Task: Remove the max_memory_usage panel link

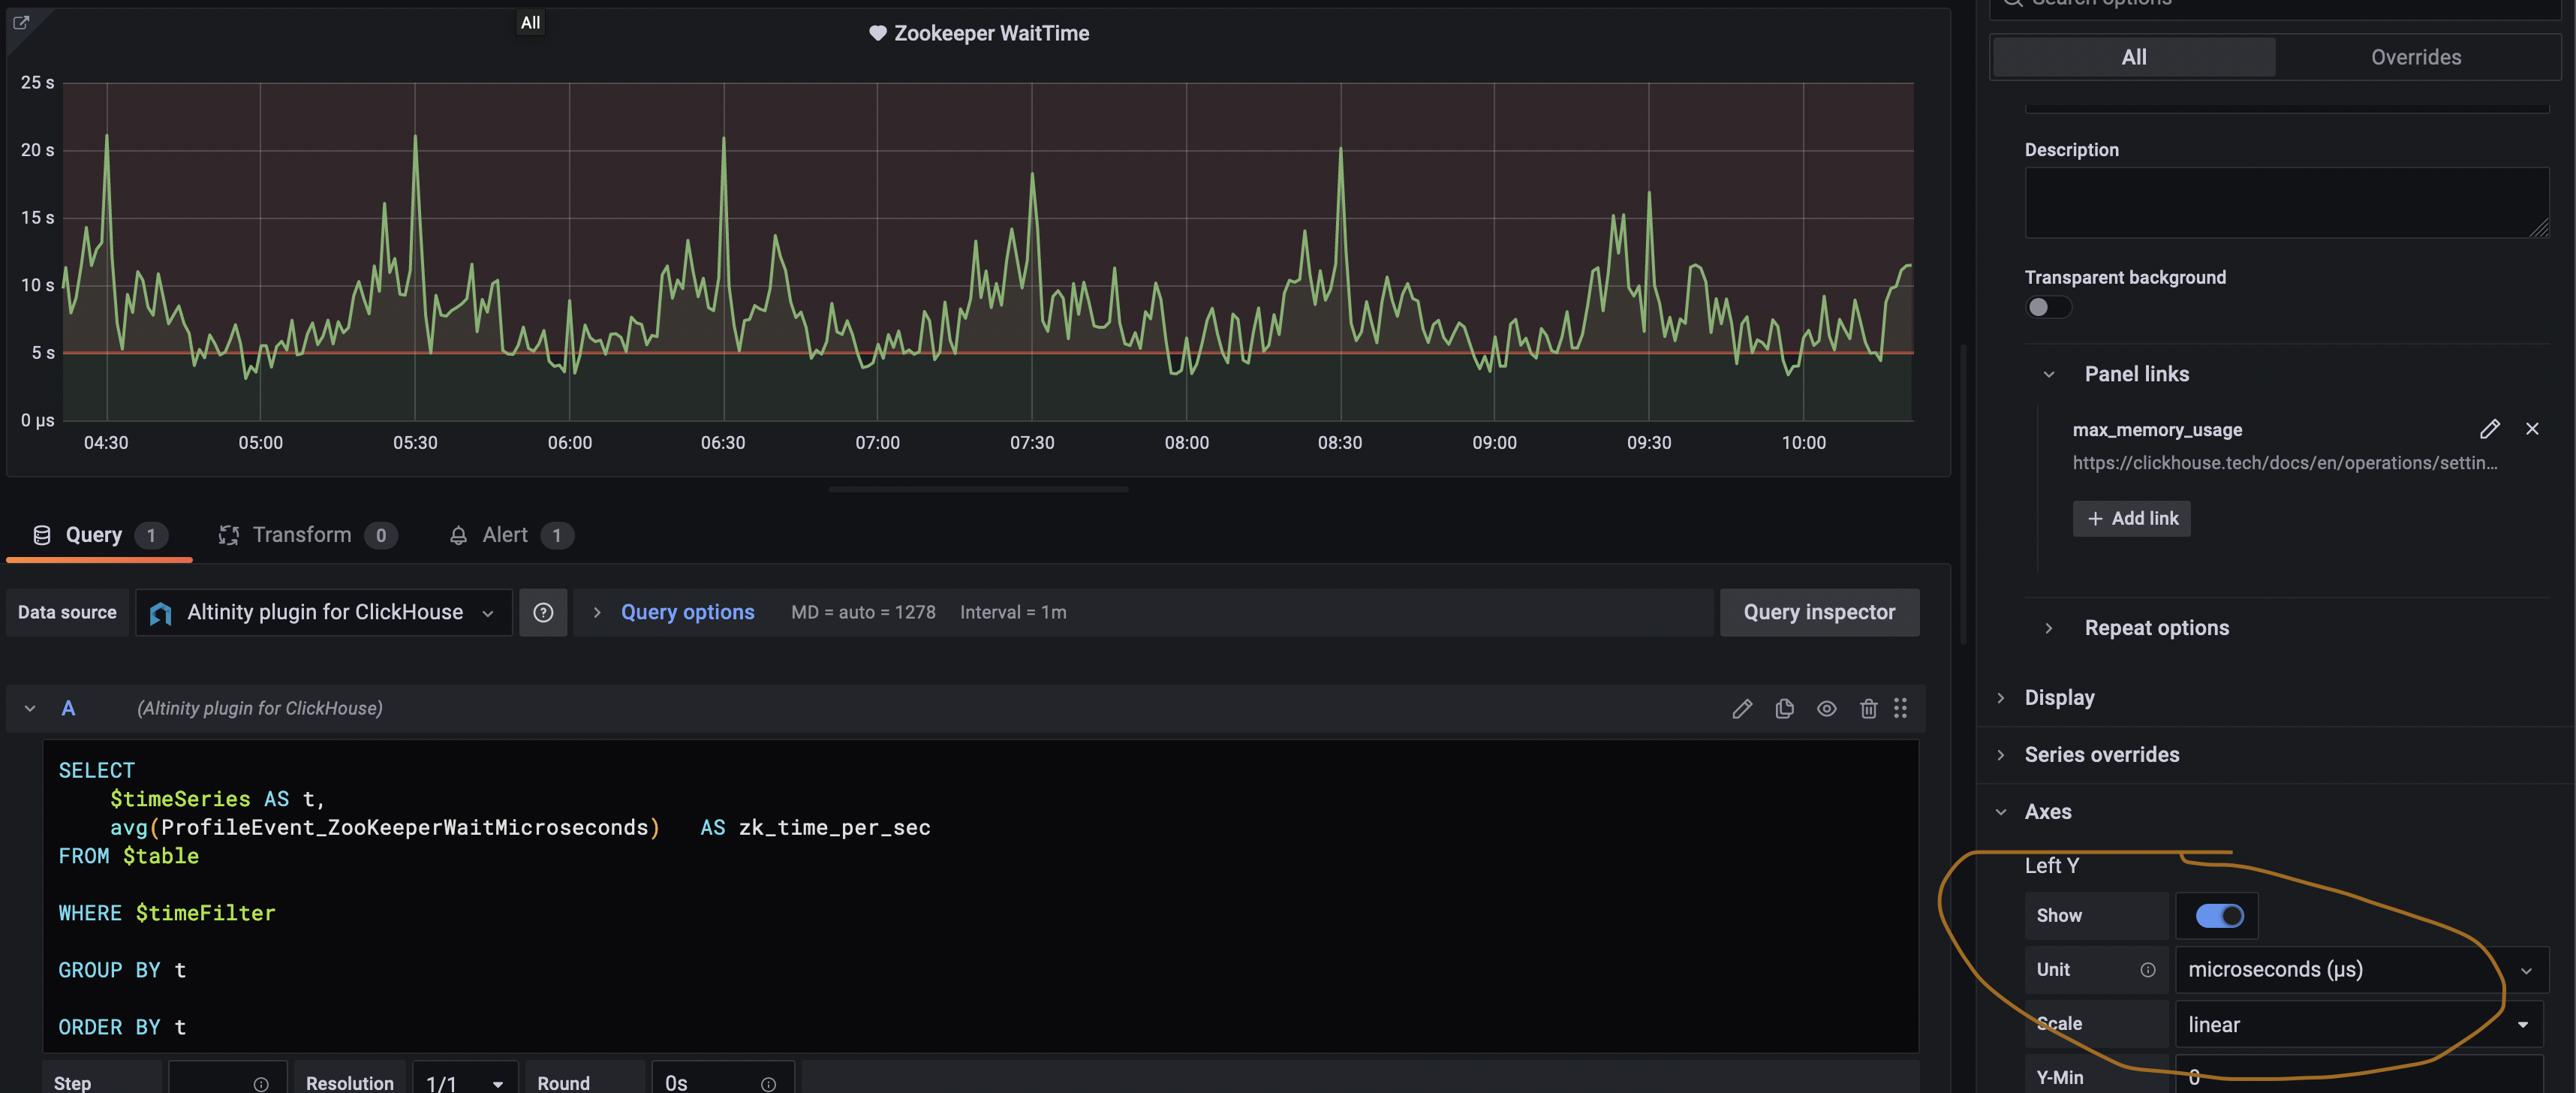Action: click(x=2532, y=429)
